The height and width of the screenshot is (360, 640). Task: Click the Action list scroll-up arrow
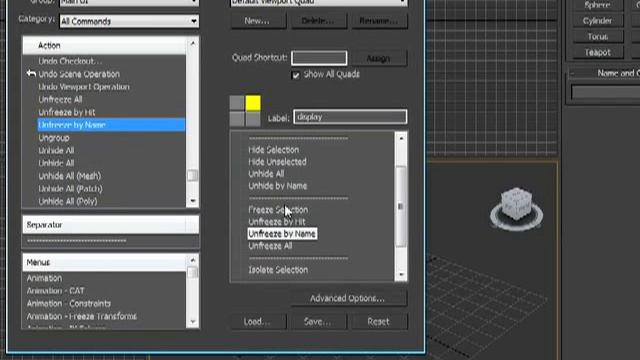pyautogui.click(x=193, y=43)
